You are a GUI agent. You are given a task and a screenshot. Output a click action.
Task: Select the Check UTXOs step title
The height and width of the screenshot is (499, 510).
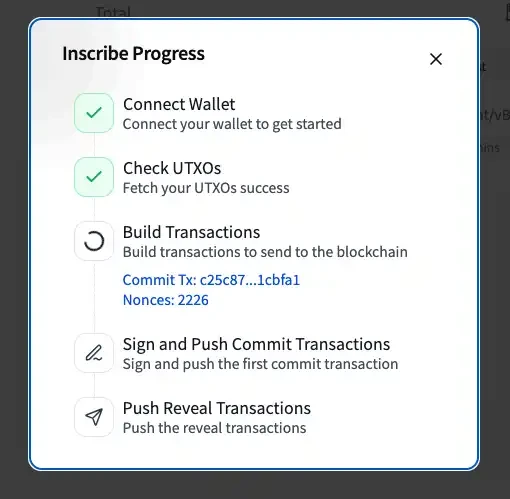click(x=172, y=168)
